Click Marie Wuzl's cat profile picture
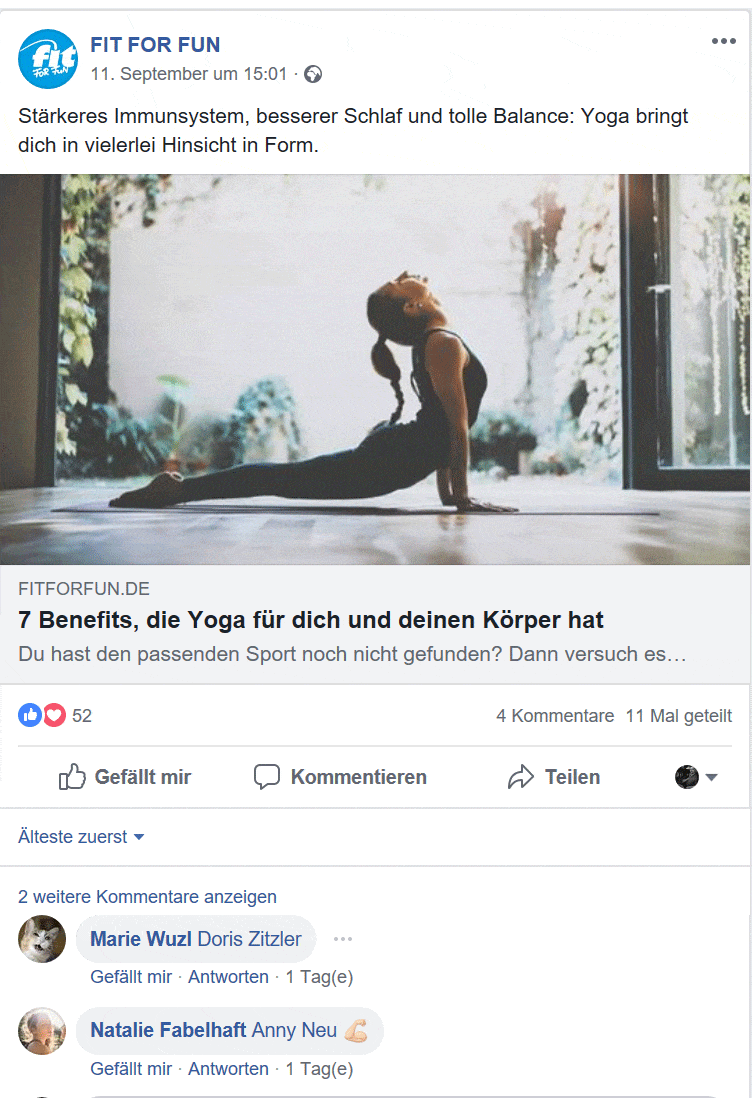 42,939
